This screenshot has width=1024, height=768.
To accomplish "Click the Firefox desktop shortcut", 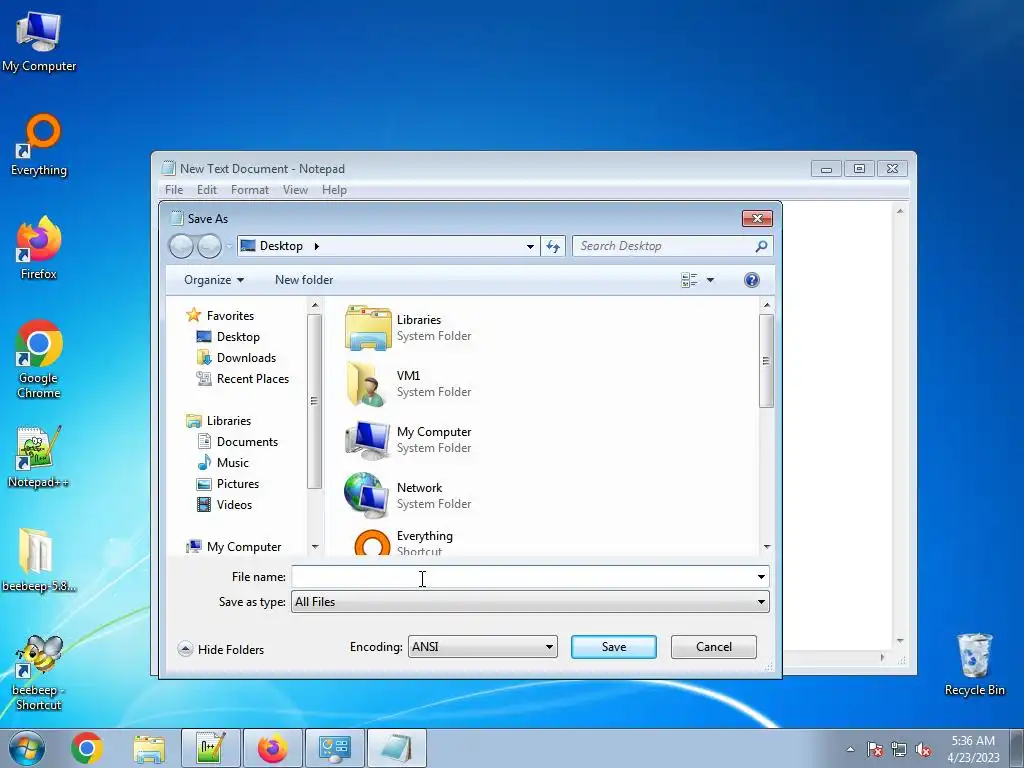I will pyautogui.click(x=39, y=248).
